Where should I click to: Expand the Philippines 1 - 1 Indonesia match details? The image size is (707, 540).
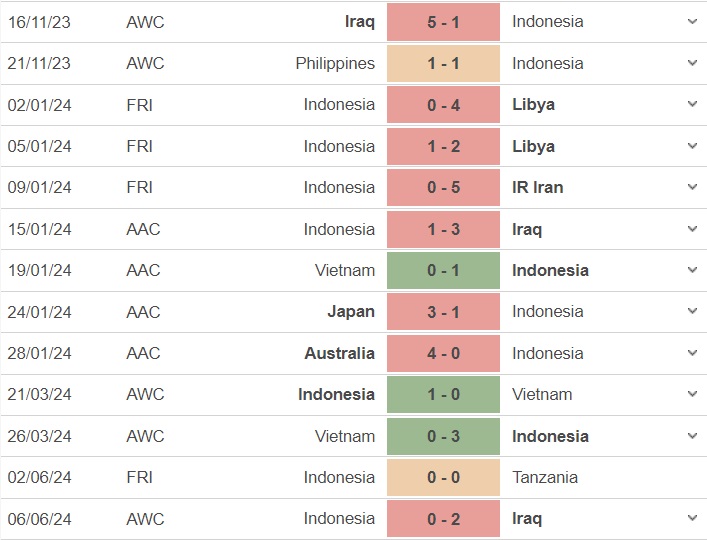click(692, 63)
